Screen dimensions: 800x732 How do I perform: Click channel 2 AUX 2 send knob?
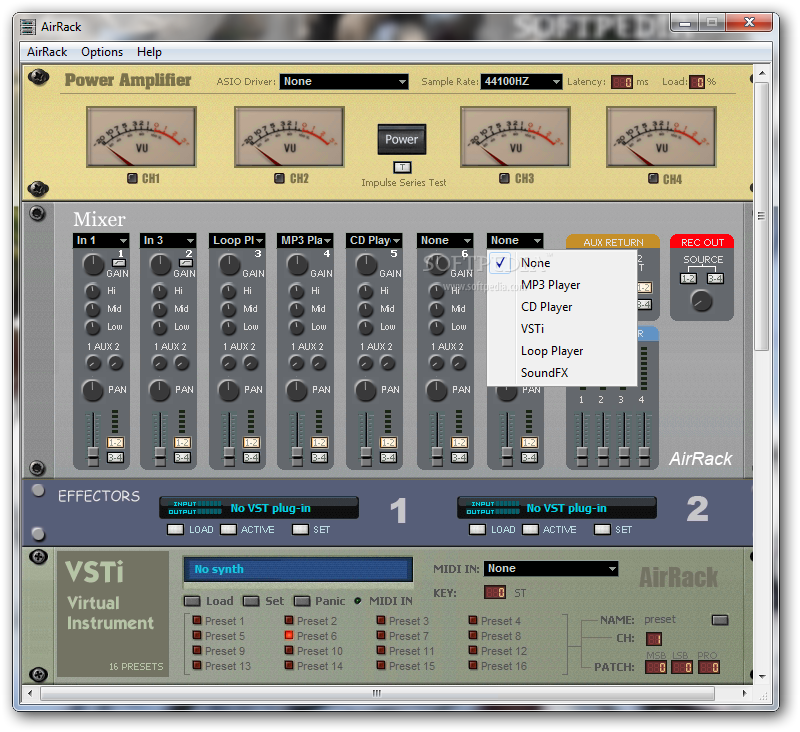pyautogui.click(x=182, y=363)
